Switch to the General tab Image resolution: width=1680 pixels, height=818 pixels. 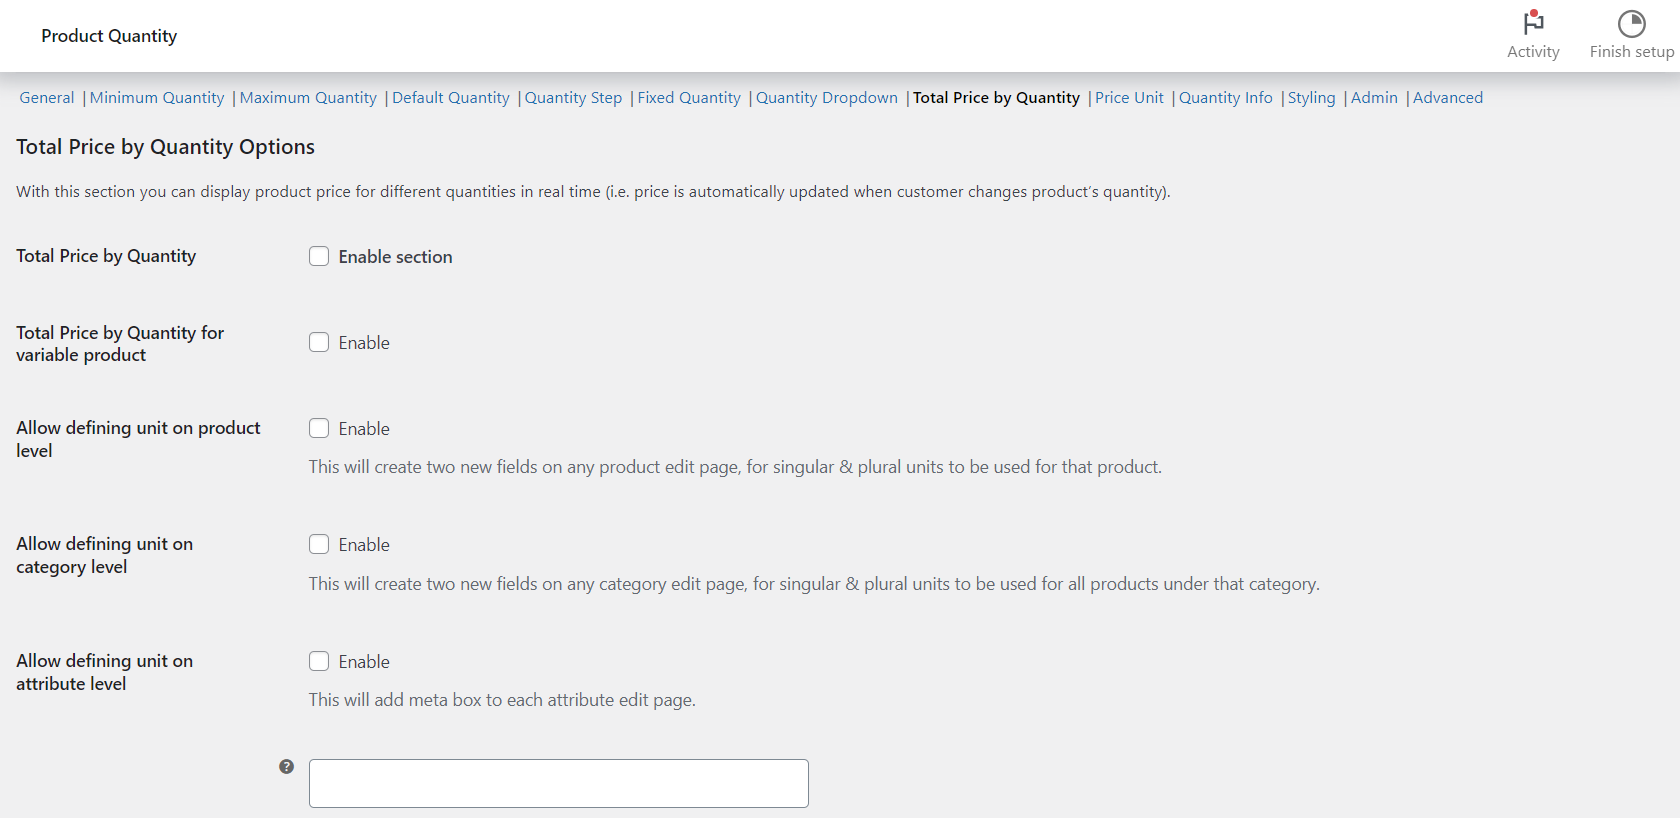tap(46, 97)
